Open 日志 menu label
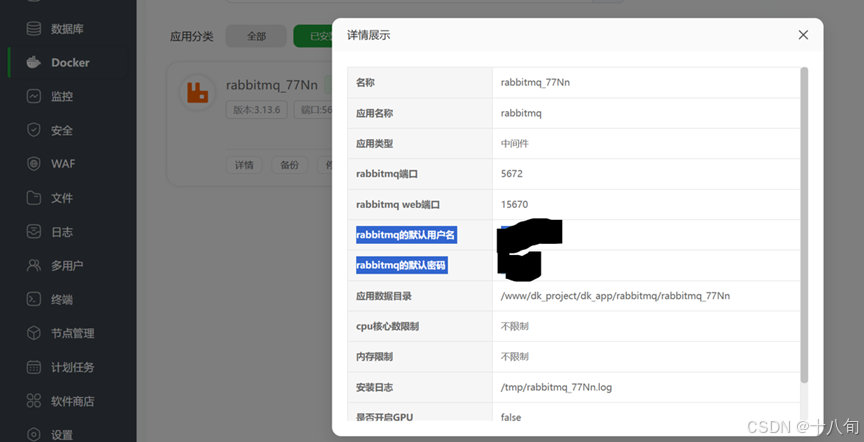 coord(62,232)
